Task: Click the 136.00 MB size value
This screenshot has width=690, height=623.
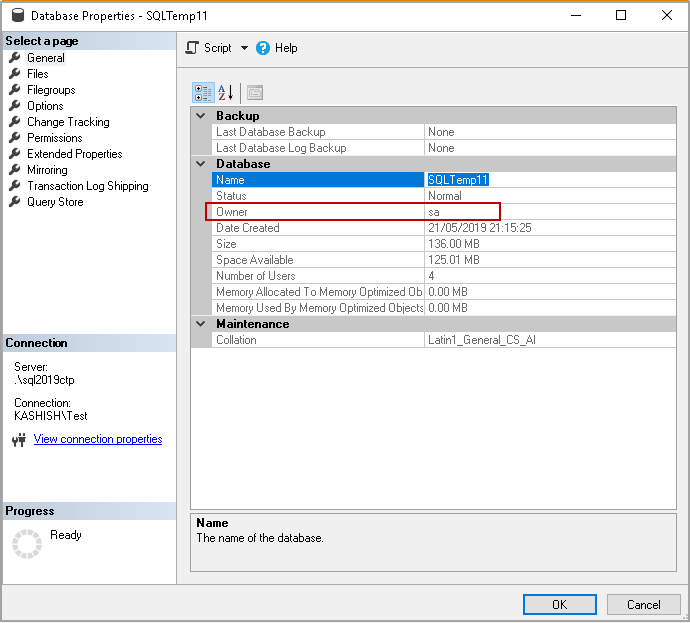Action: tap(454, 244)
